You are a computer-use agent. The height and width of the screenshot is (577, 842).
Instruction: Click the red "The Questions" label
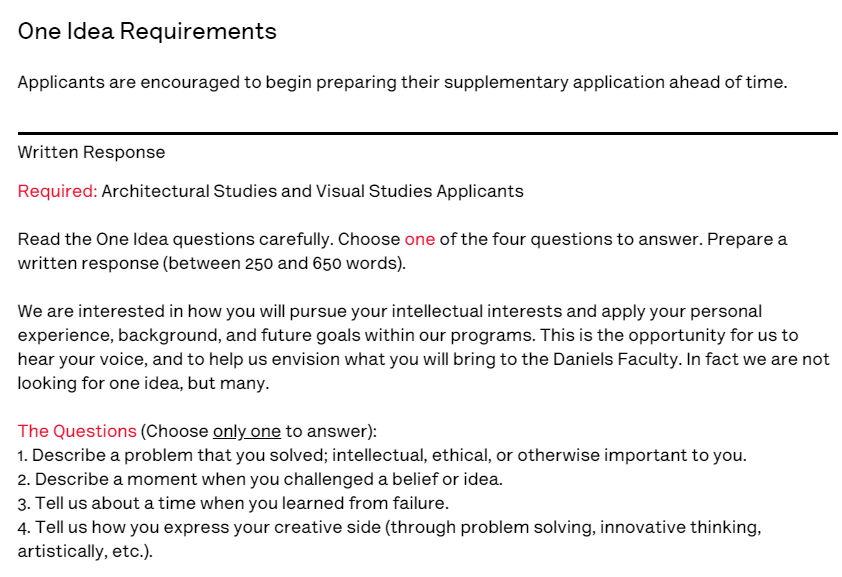(77, 432)
